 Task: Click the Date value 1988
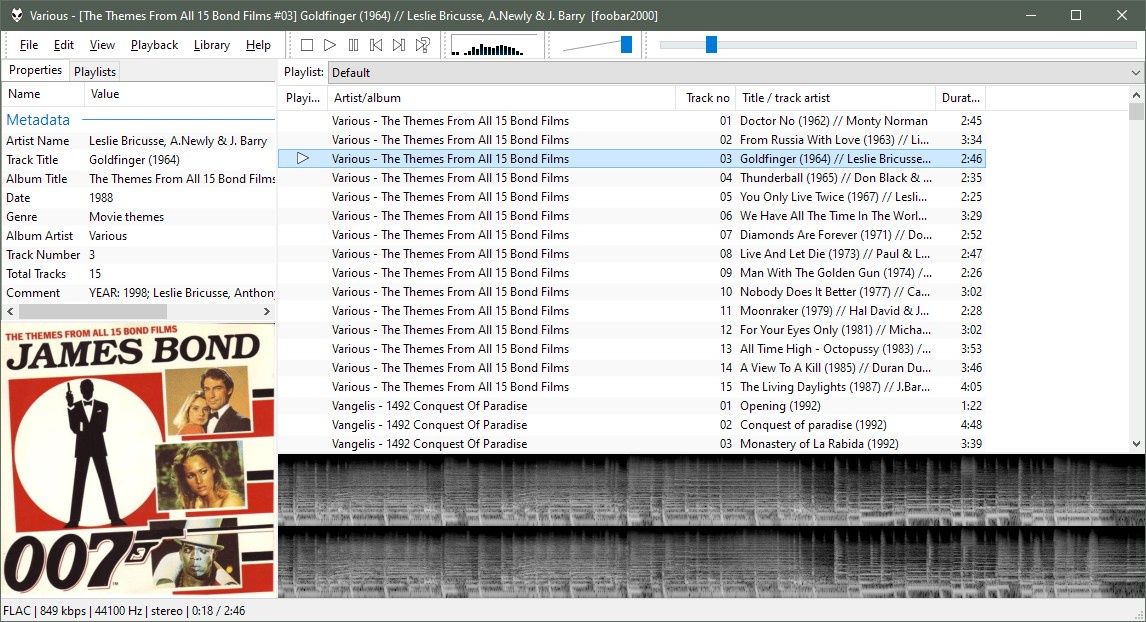pyautogui.click(x=101, y=198)
